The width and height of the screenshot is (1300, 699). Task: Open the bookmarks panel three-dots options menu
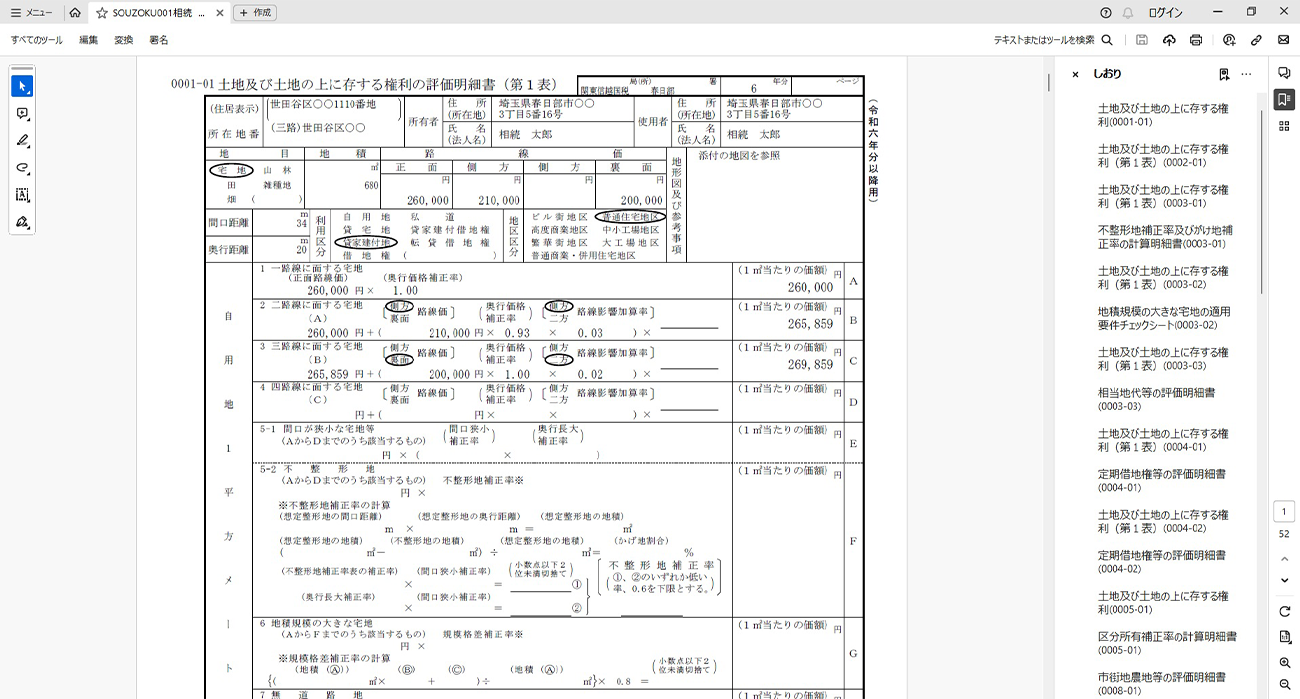tap(1246, 74)
